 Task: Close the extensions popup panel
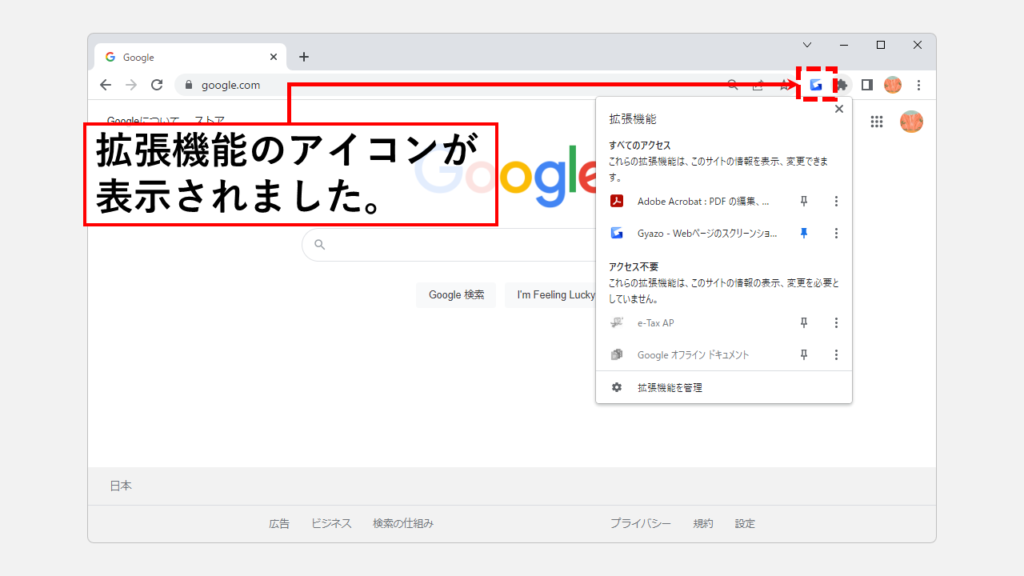[x=838, y=110]
